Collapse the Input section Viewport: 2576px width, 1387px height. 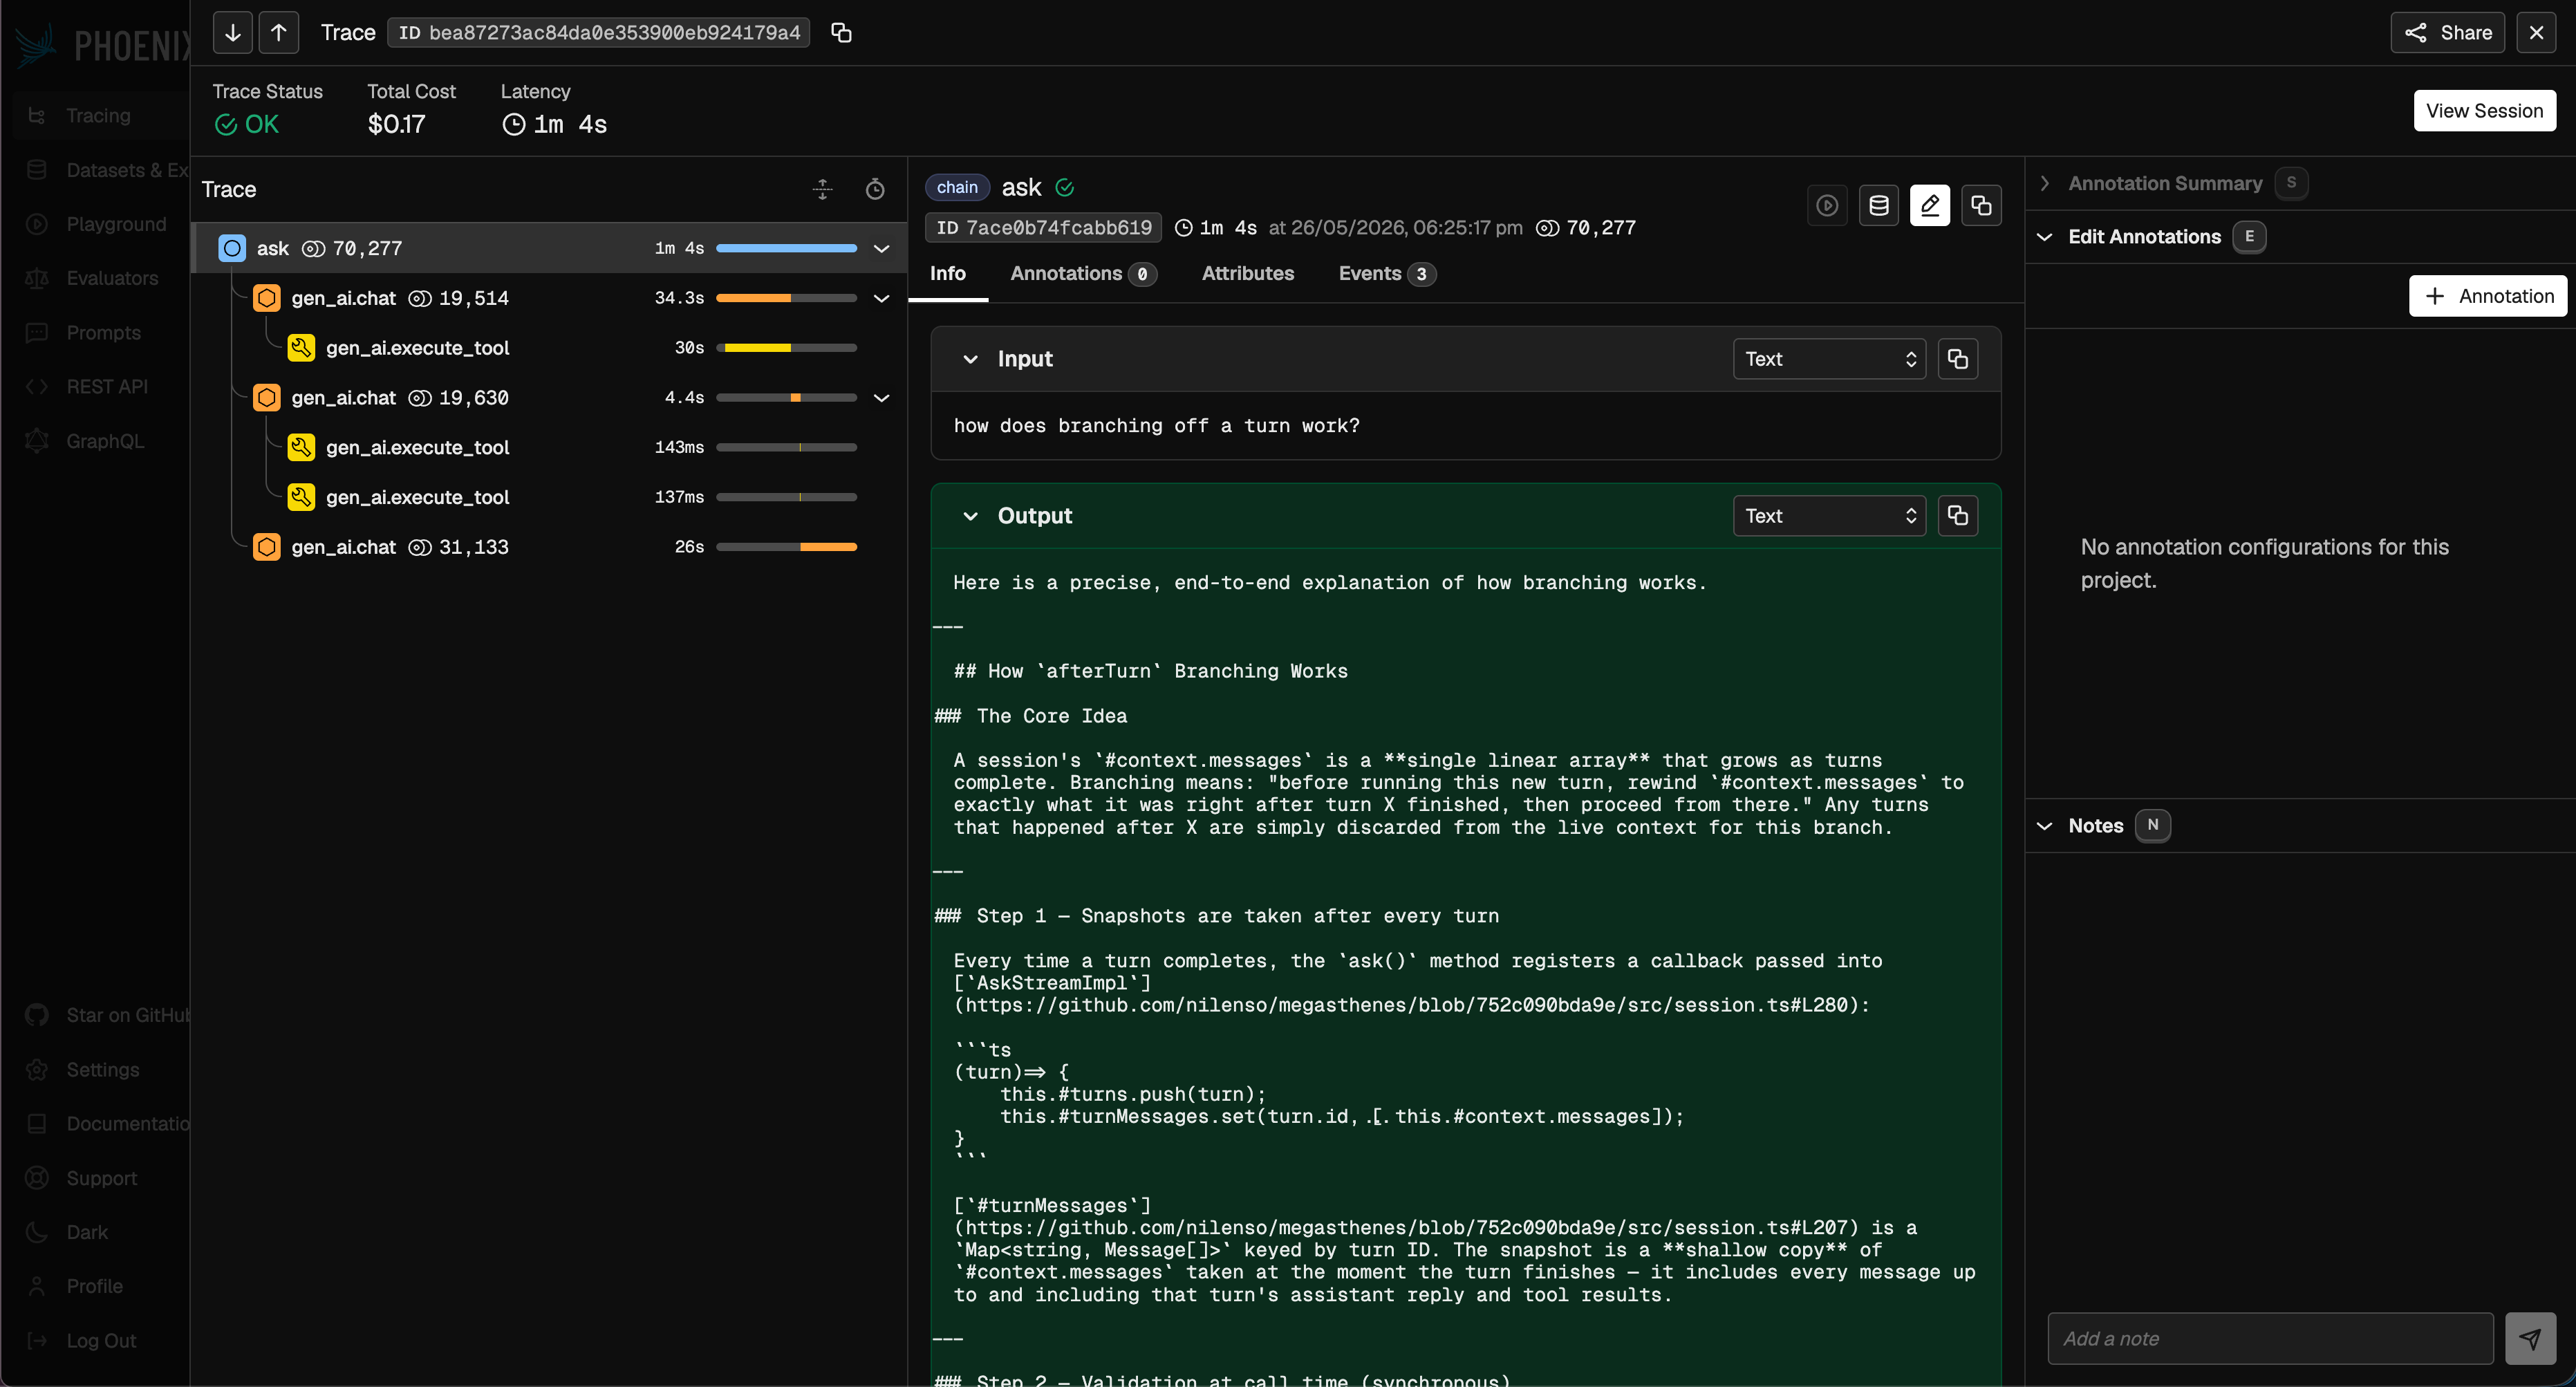click(969, 359)
